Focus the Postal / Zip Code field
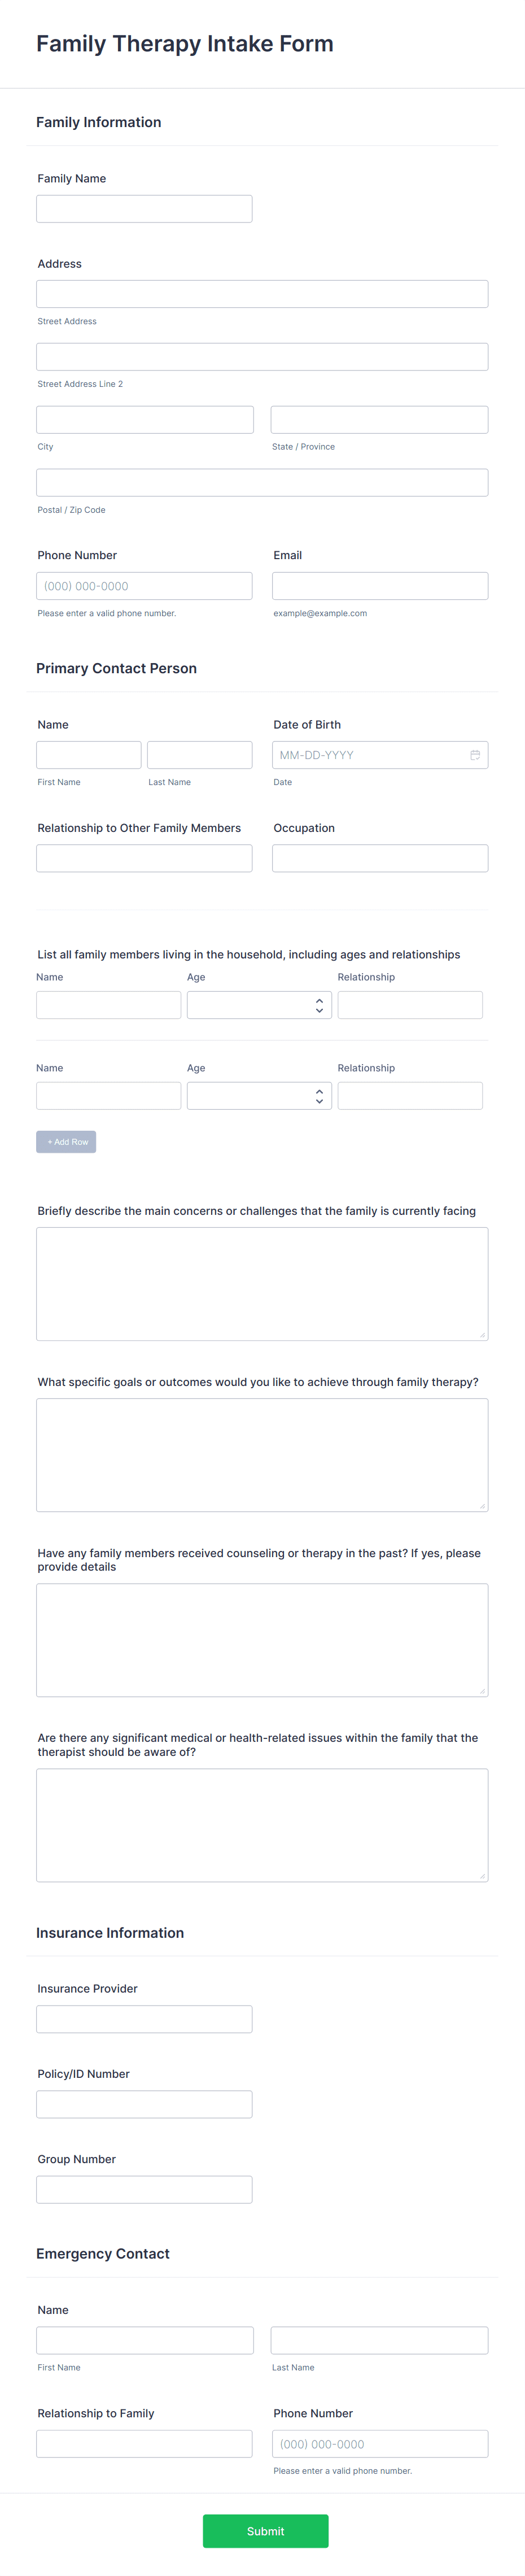 tap(262, 482)
